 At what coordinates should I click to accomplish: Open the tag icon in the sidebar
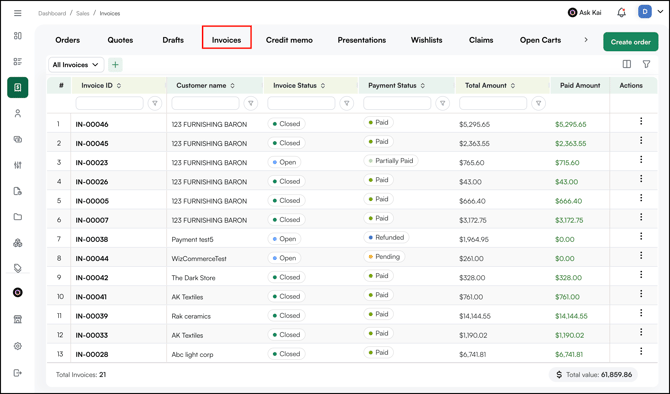point(18,268)
